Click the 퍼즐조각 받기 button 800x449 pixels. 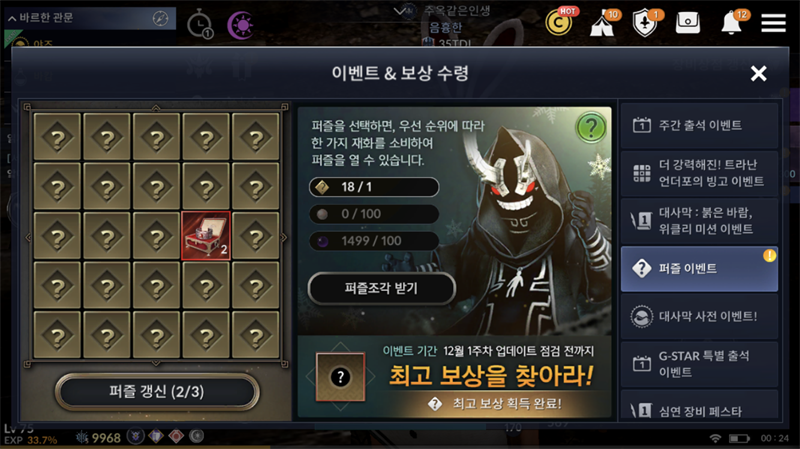click(x=381, y=288)
